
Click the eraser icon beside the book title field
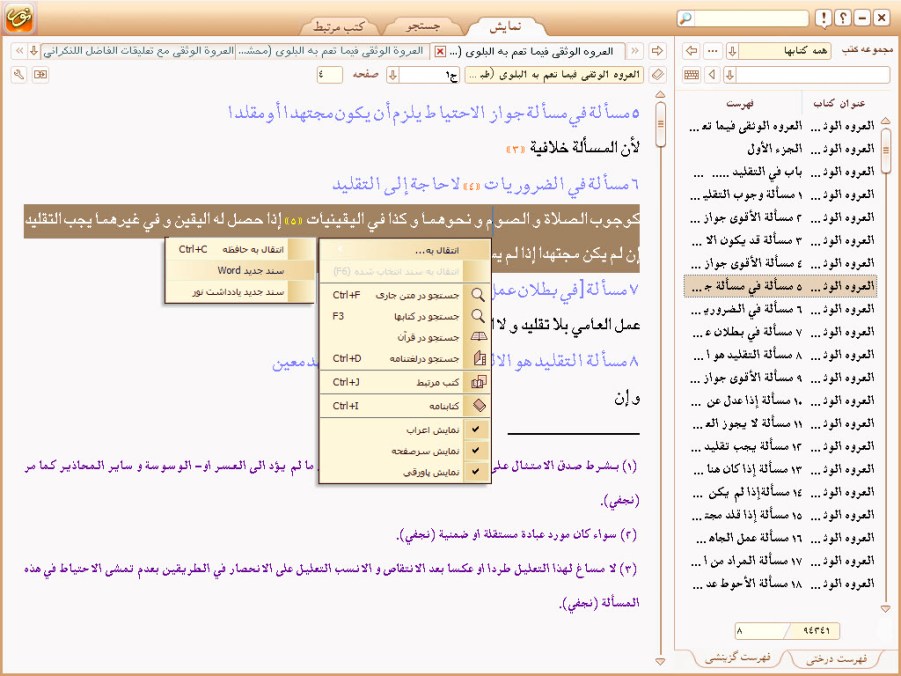point(657,75)
